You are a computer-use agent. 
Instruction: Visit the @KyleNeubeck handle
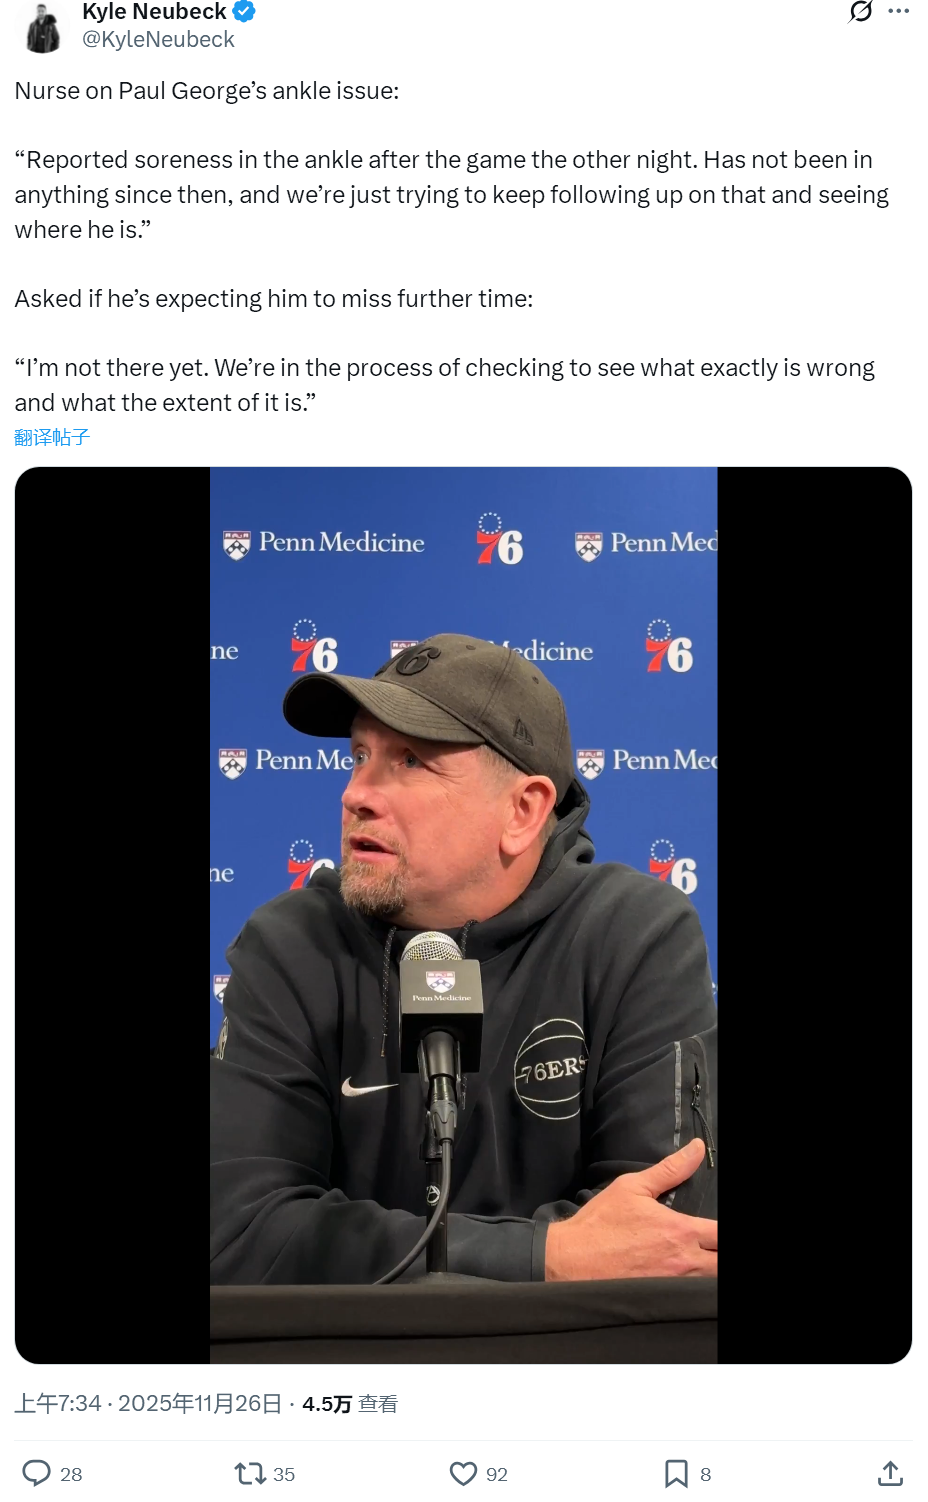pos(158,39)
